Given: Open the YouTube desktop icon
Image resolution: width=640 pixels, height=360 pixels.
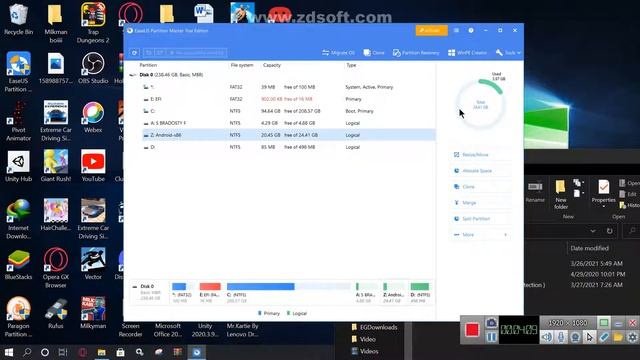Looking at the screenshot, I should point(93,166).
